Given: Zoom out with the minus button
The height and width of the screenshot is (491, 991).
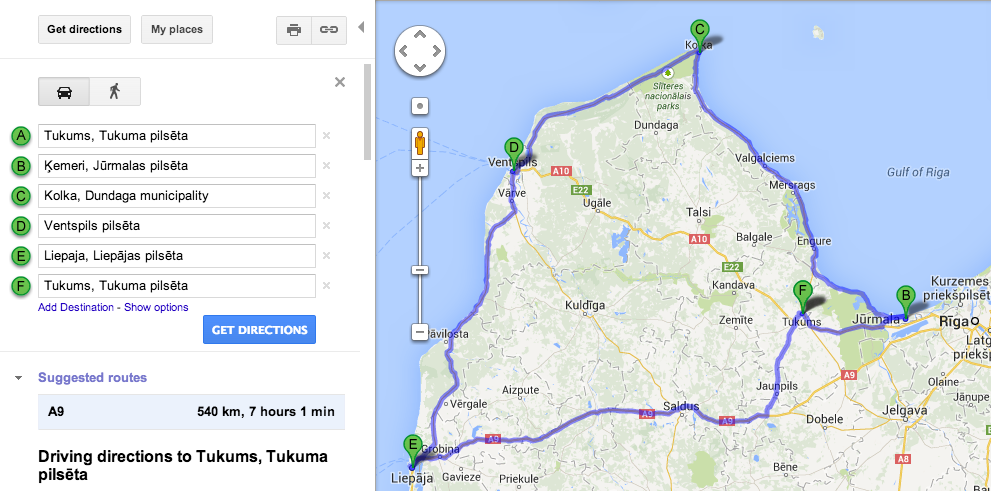Looking at the screenshot, I should (x=420, y=332).
